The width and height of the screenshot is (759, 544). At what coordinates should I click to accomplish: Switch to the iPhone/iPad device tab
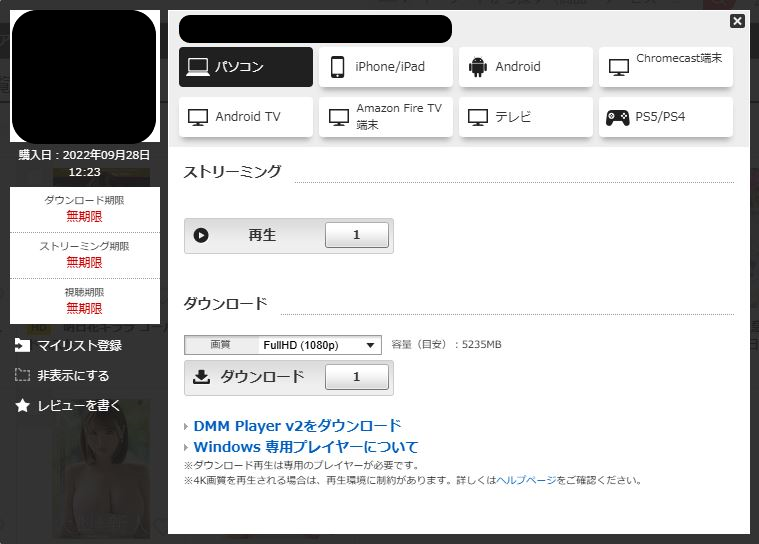pyautogui.click(x=386, y=67)
